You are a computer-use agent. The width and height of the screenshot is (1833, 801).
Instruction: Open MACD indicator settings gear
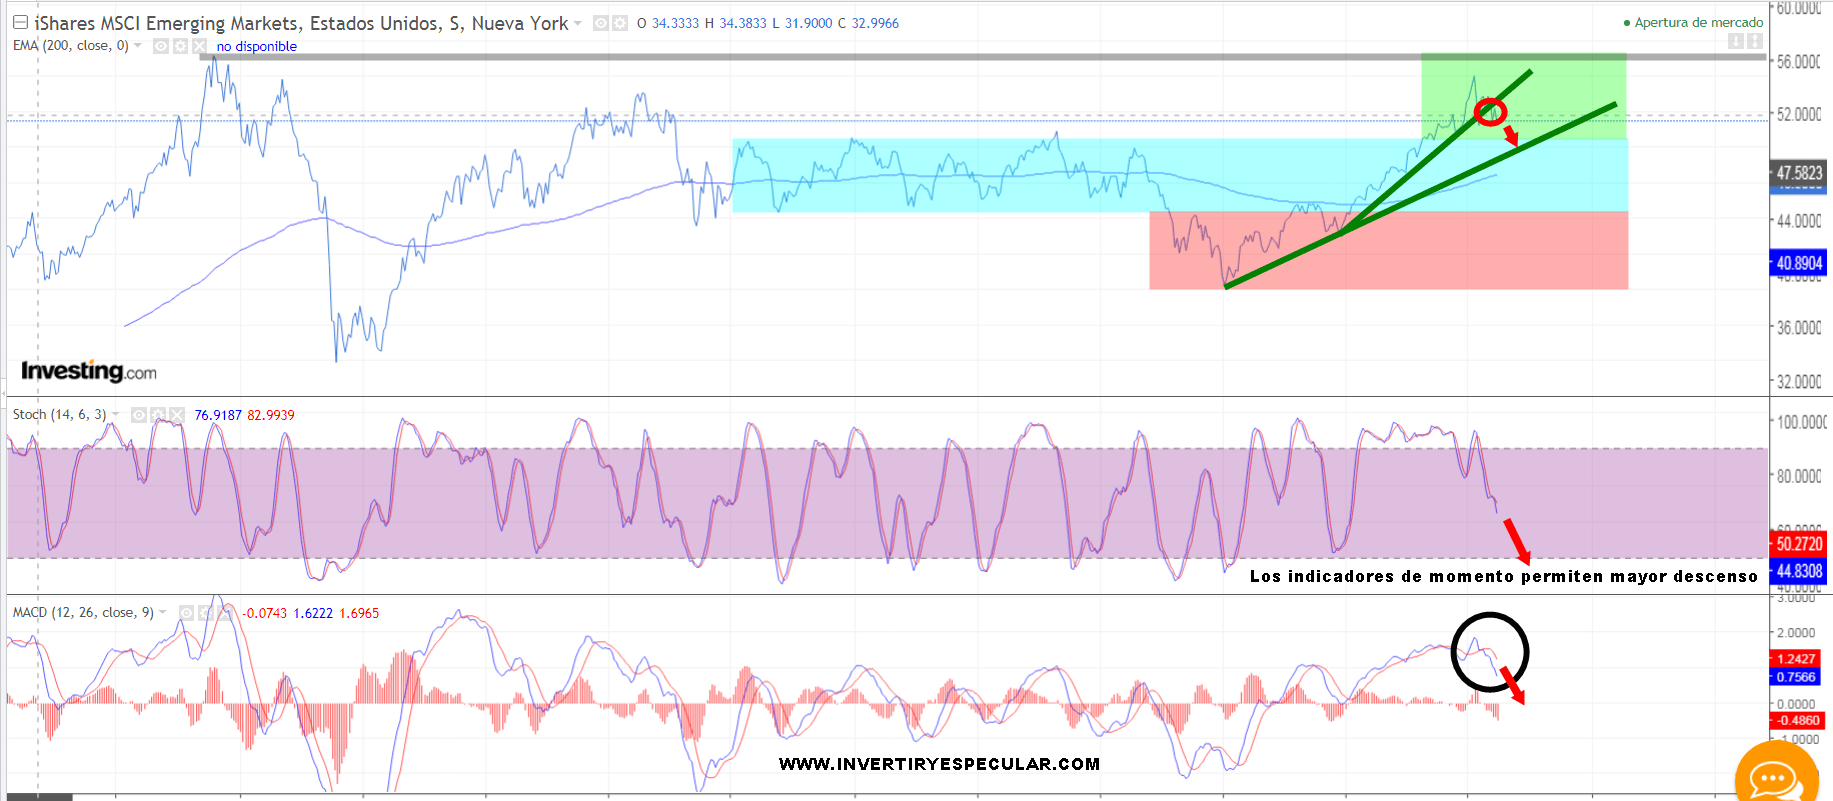(205, 613)
